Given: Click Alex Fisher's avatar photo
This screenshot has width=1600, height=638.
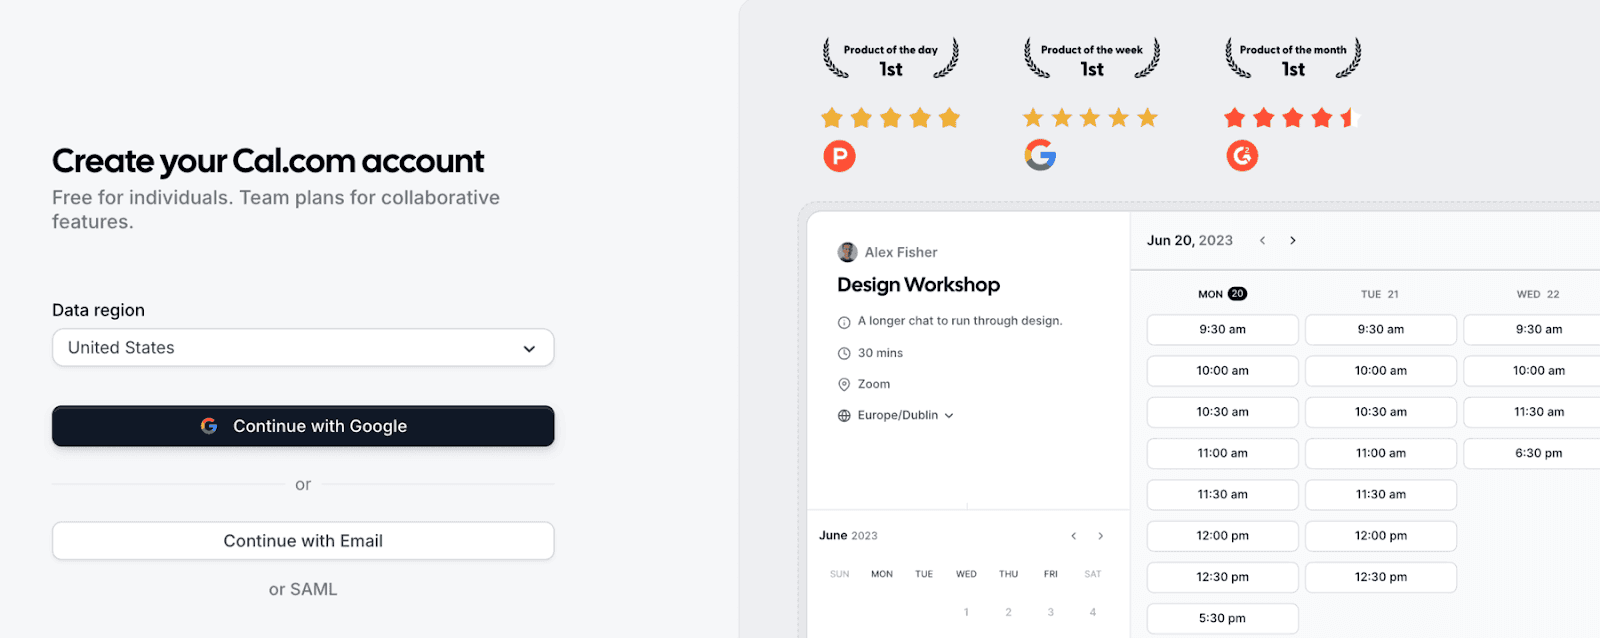Looking at the screenshot, I should pos(847,252).
